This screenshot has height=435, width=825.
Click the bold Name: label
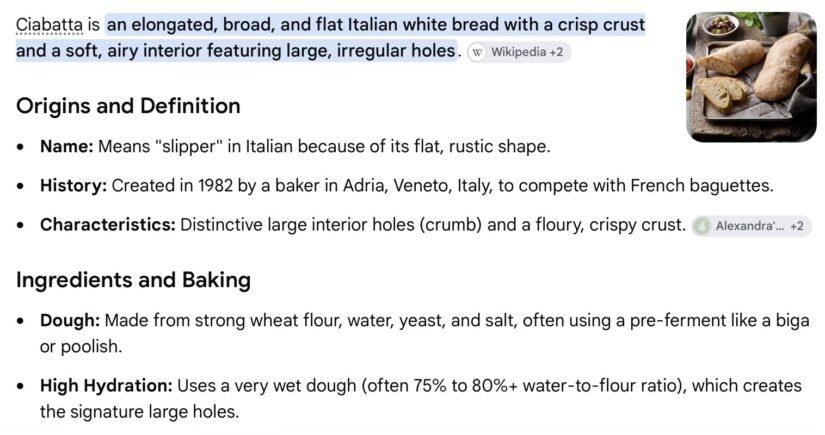tap(67, 146)
